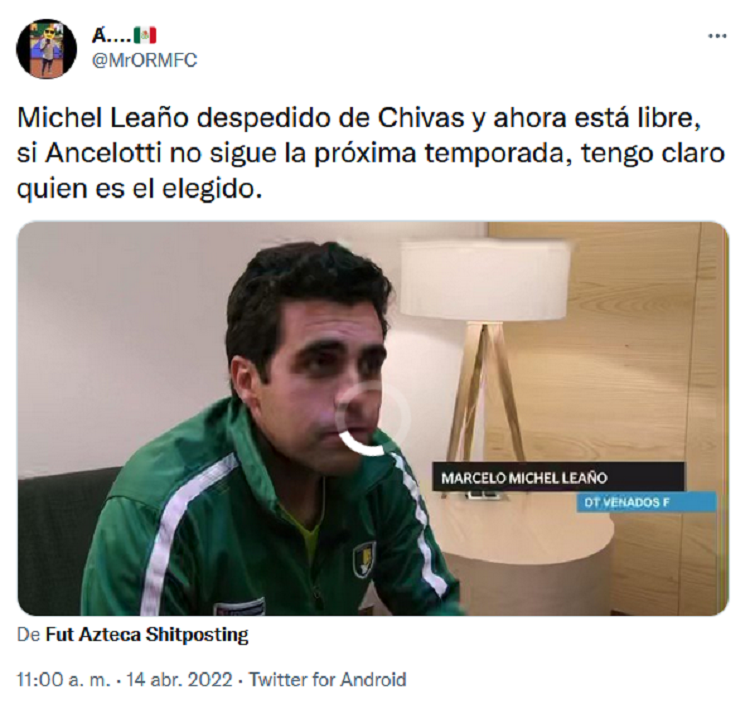Image resolution: width=750 pixels, height=709 pixels.
Task: Click the team crest on the green jacket
Action: [x=364, y=558]
